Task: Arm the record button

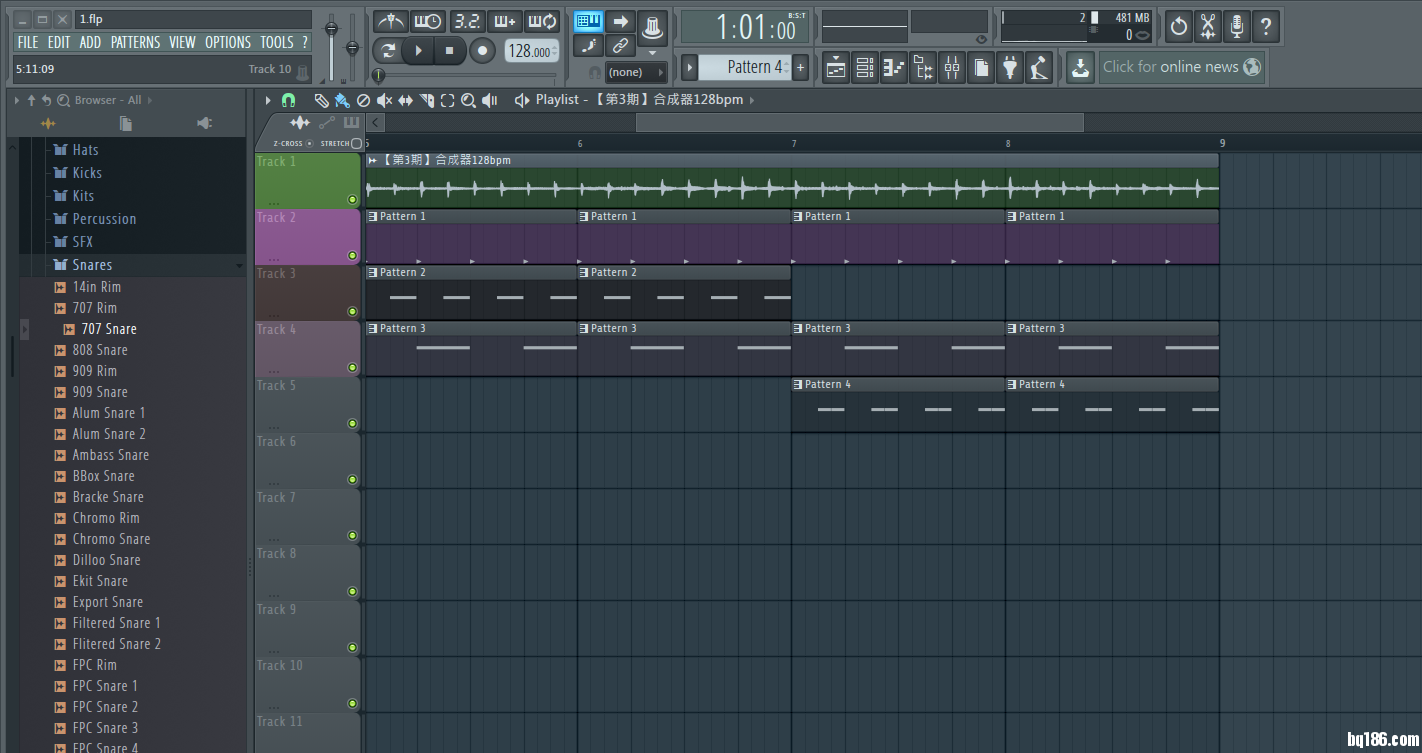Action: [x=482, y=50]
